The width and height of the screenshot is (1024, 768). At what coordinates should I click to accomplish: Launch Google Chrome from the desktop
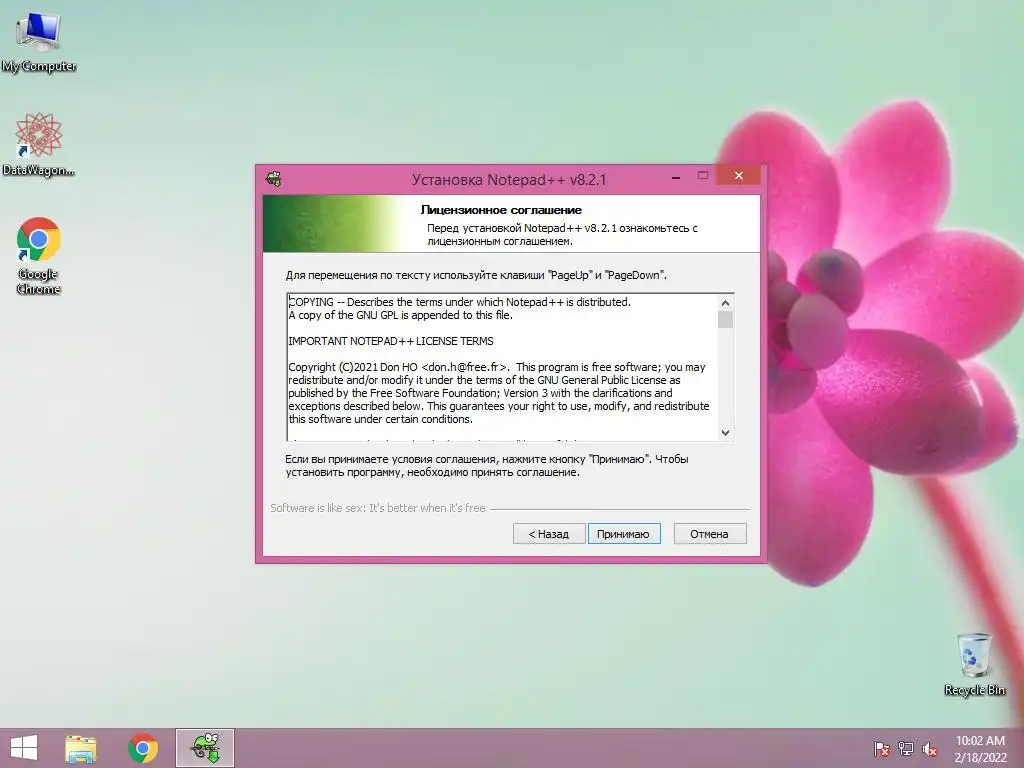click(x=39, y=255)
